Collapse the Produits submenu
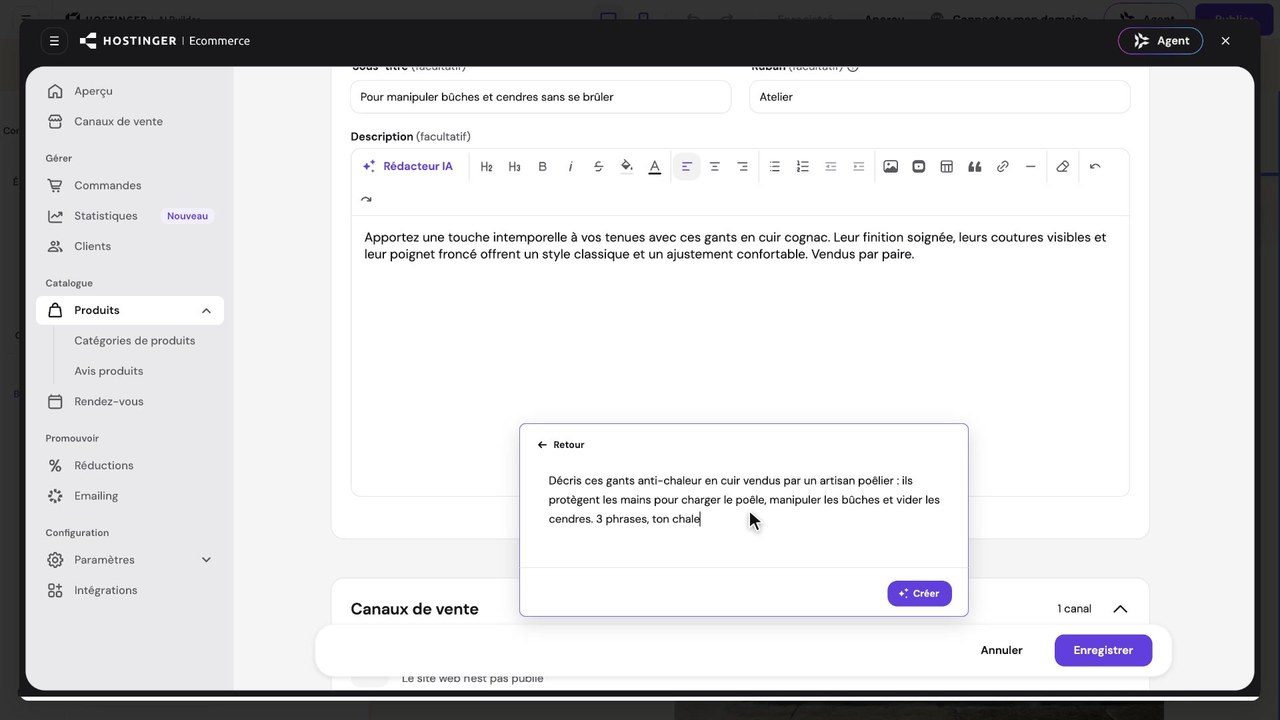The image size is (1280, 720). 206,311
